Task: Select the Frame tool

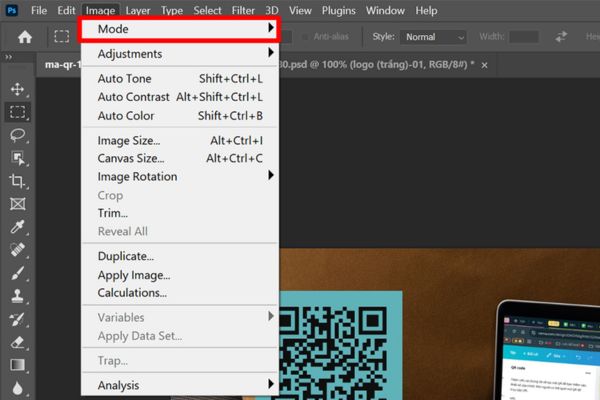Action: tap(17, 204)
